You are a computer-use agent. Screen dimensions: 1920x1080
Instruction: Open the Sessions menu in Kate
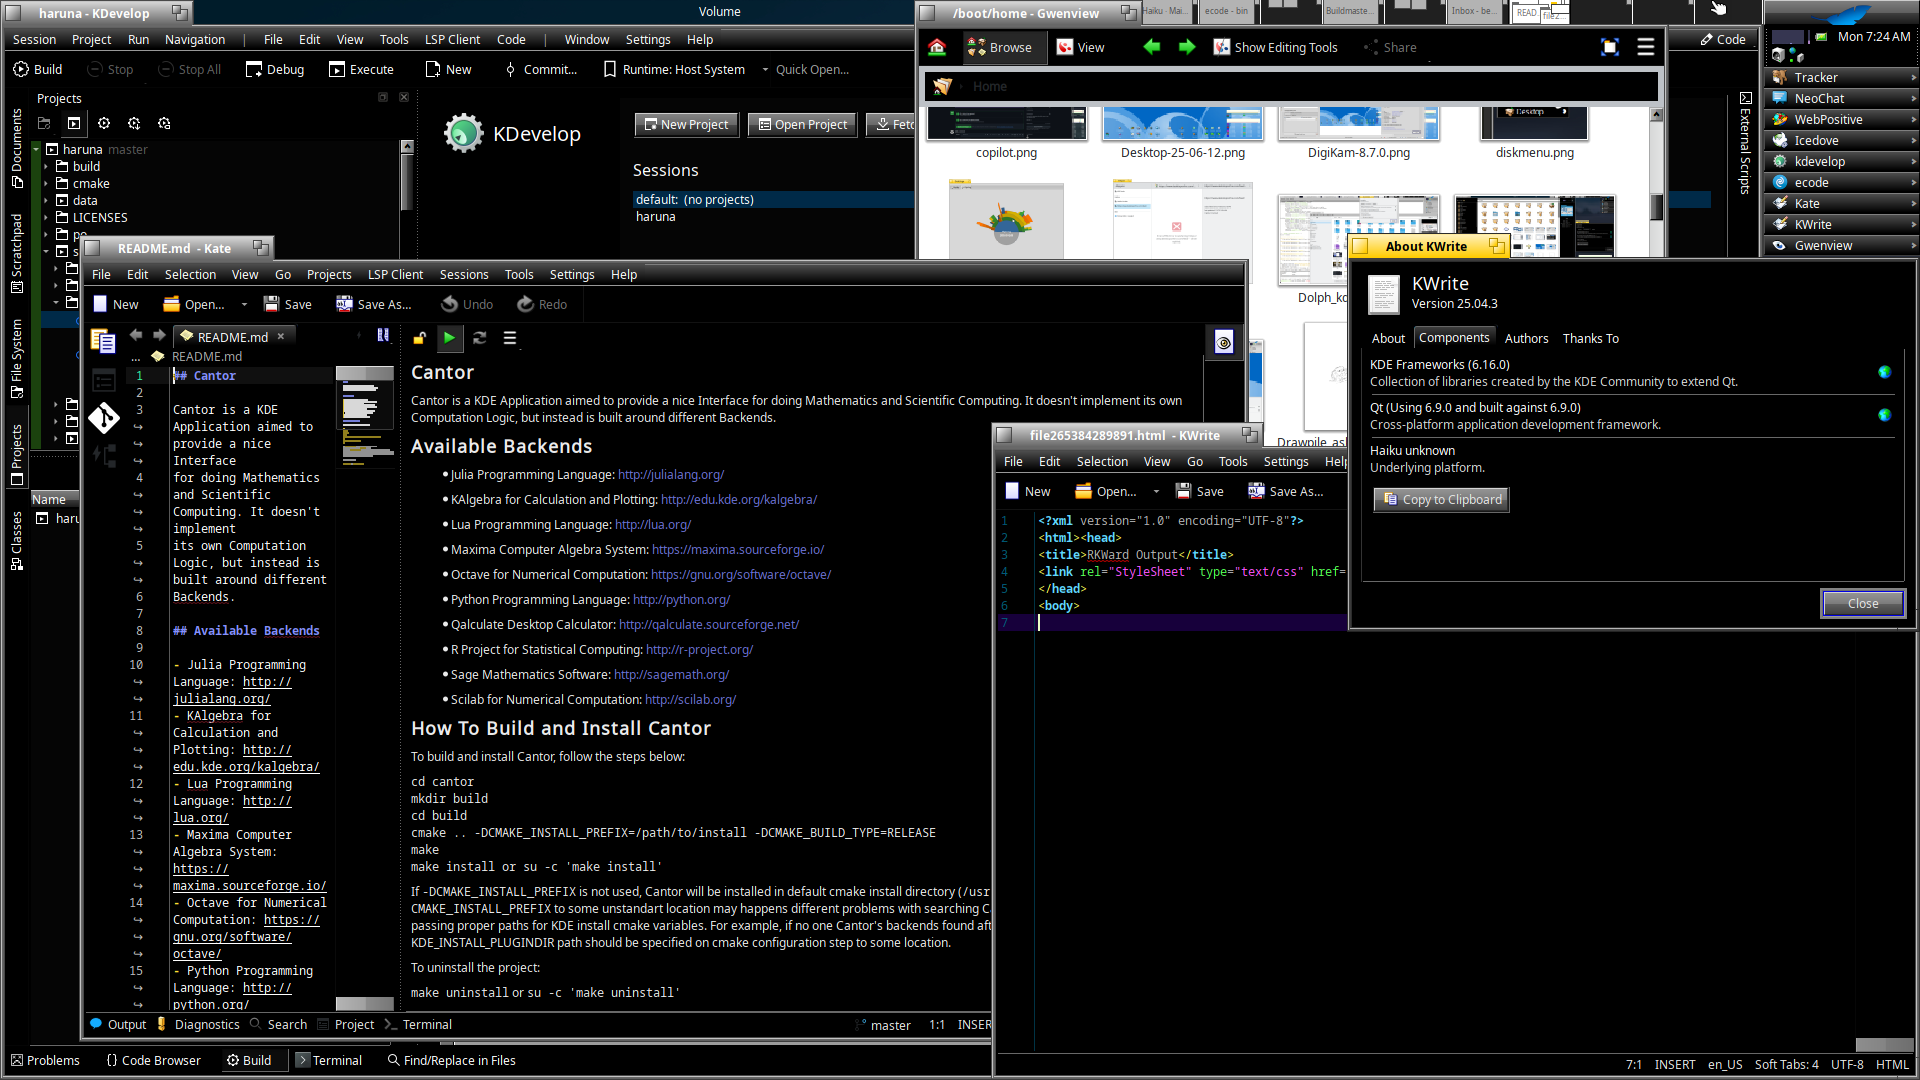(x=464, y=274)
